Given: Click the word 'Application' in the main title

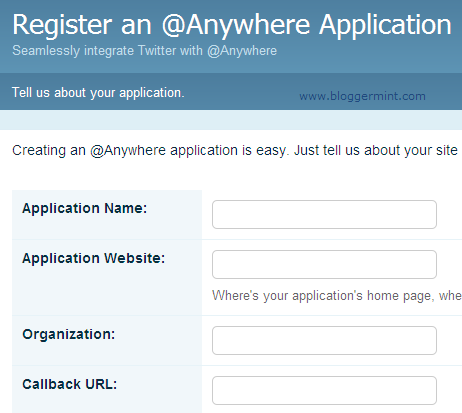Looking at the screenshot, I should (385, 26).
